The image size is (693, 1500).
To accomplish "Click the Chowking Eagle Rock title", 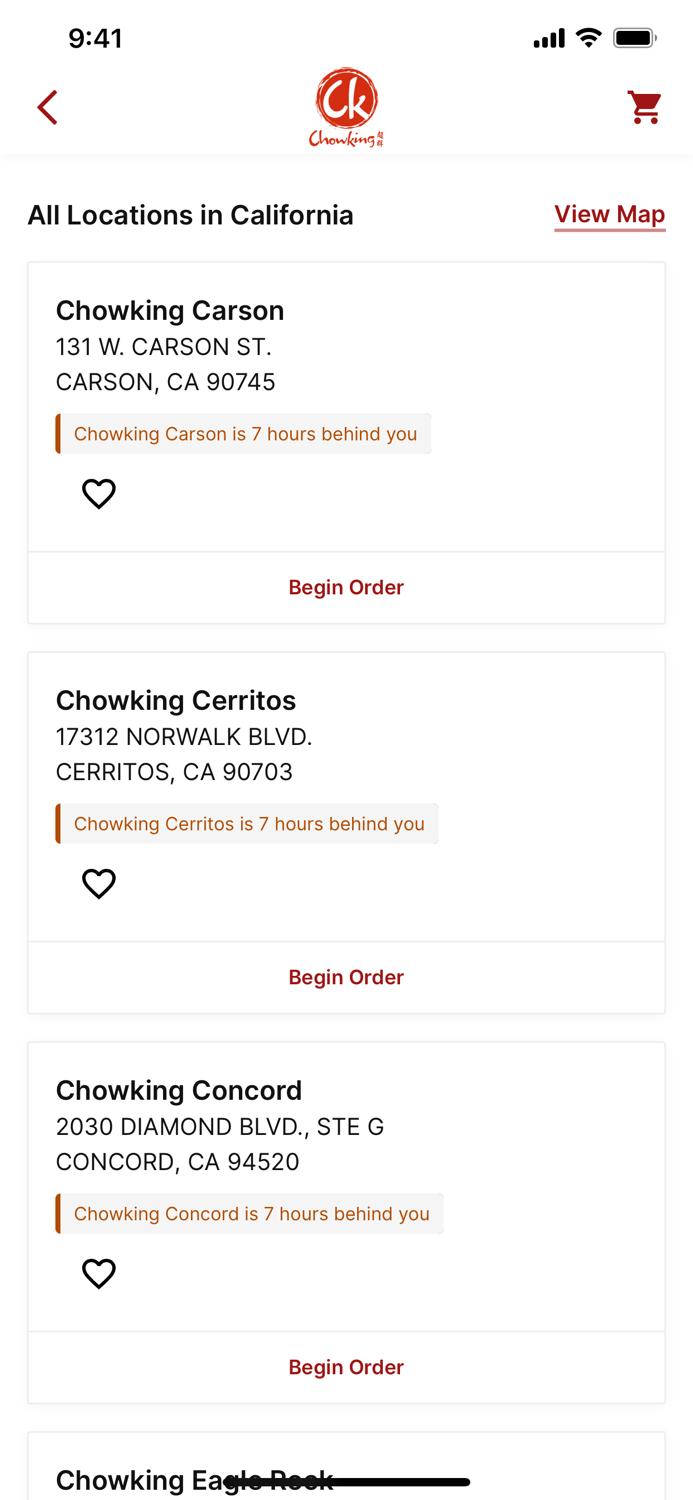I will click(195, 1480).
